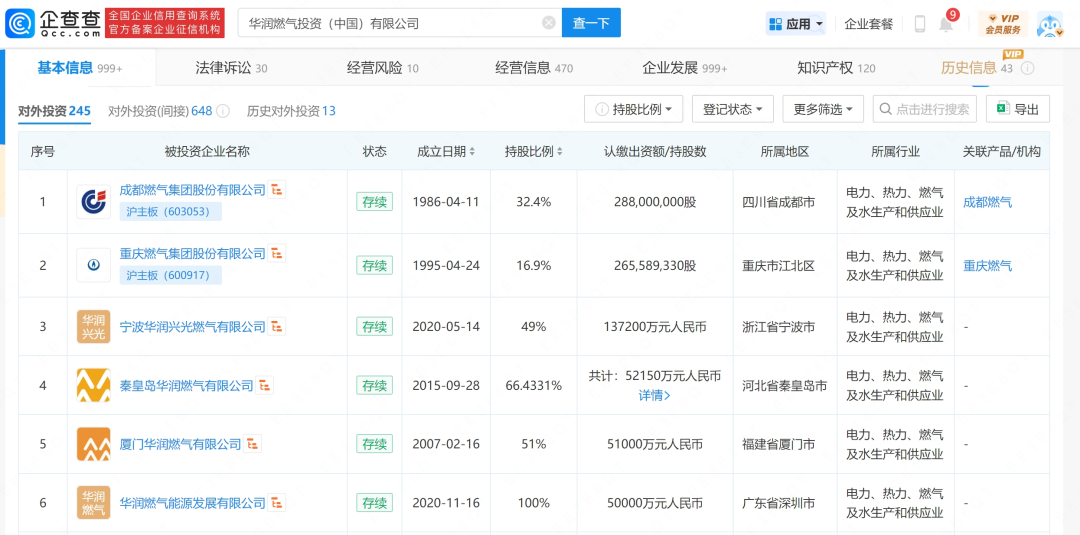This screenshot has height=535, width=1080.
Task: Click date cell 2020-05-14
Action: pyautogui.click(x=446, y=326)
